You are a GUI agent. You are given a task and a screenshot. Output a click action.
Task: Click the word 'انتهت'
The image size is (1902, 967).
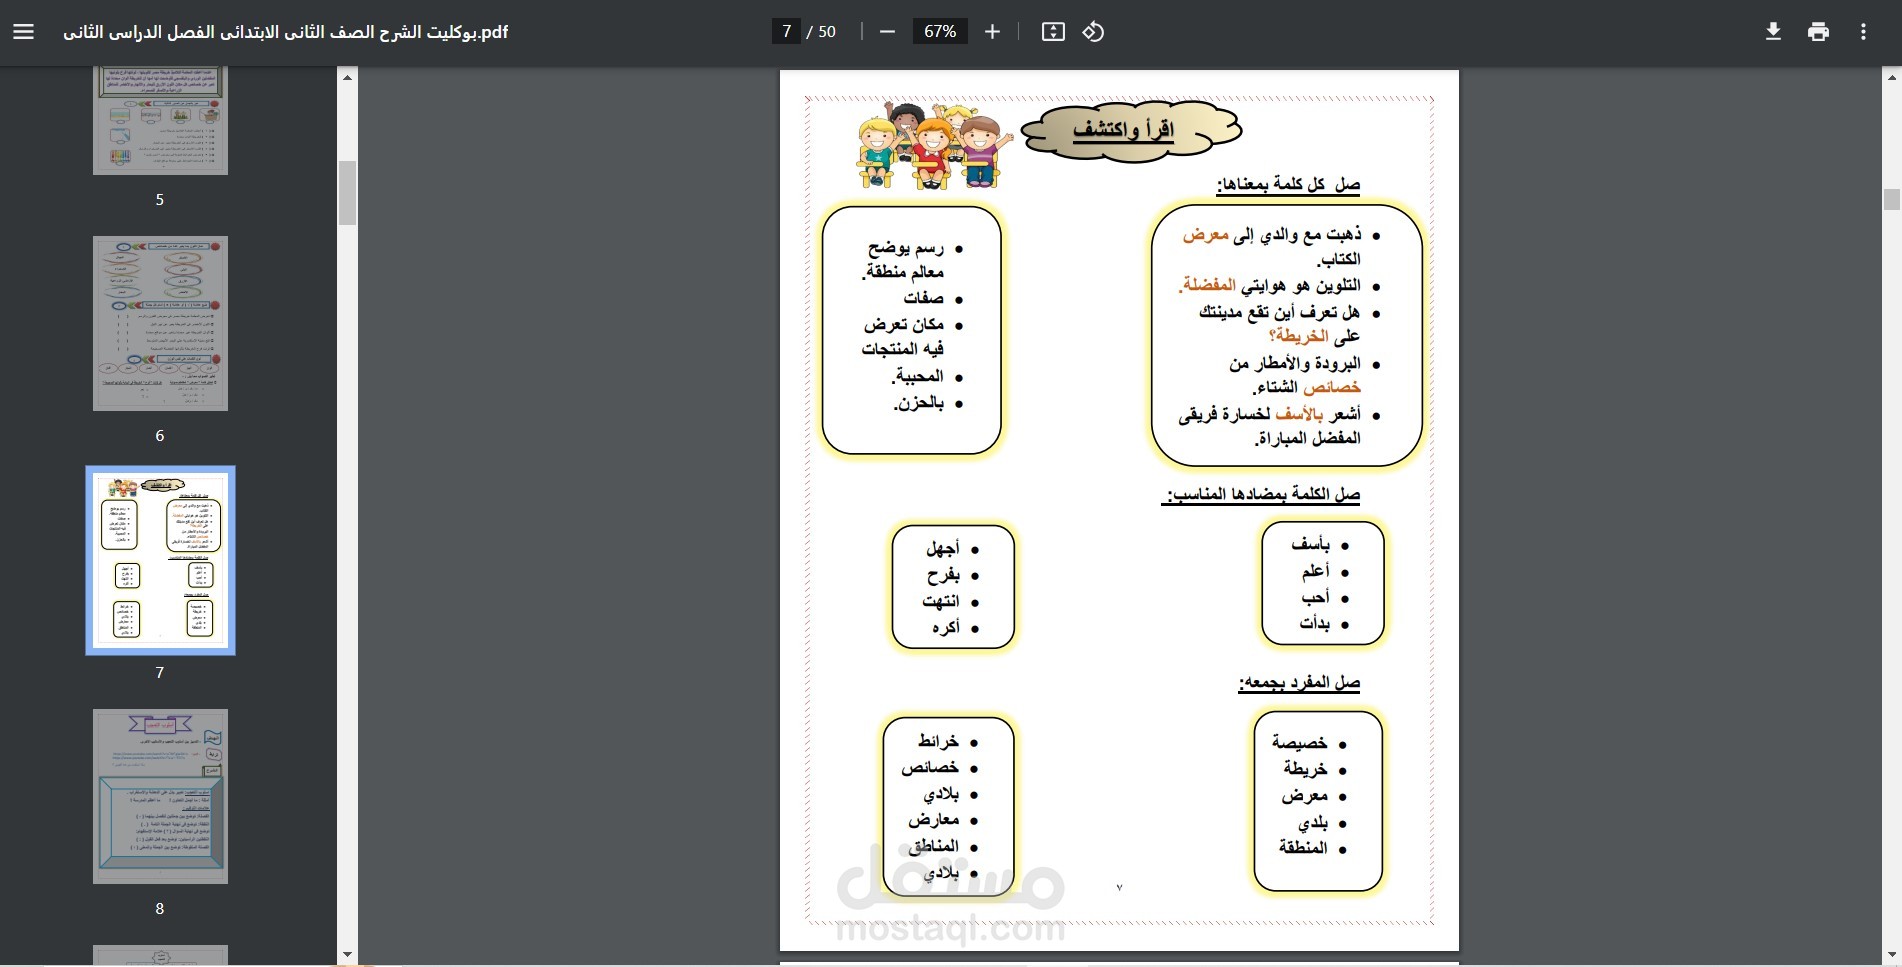(x=941, y=602)
